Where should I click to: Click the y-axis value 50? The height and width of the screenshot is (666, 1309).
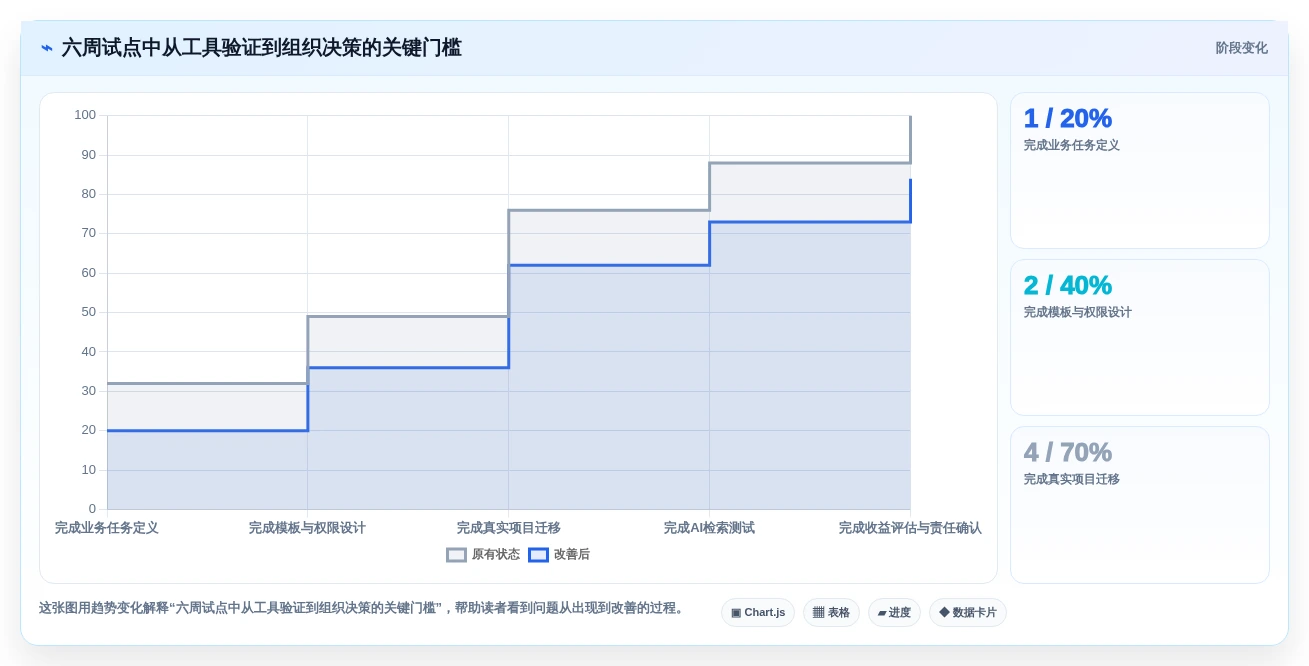(x=89, y=312)
